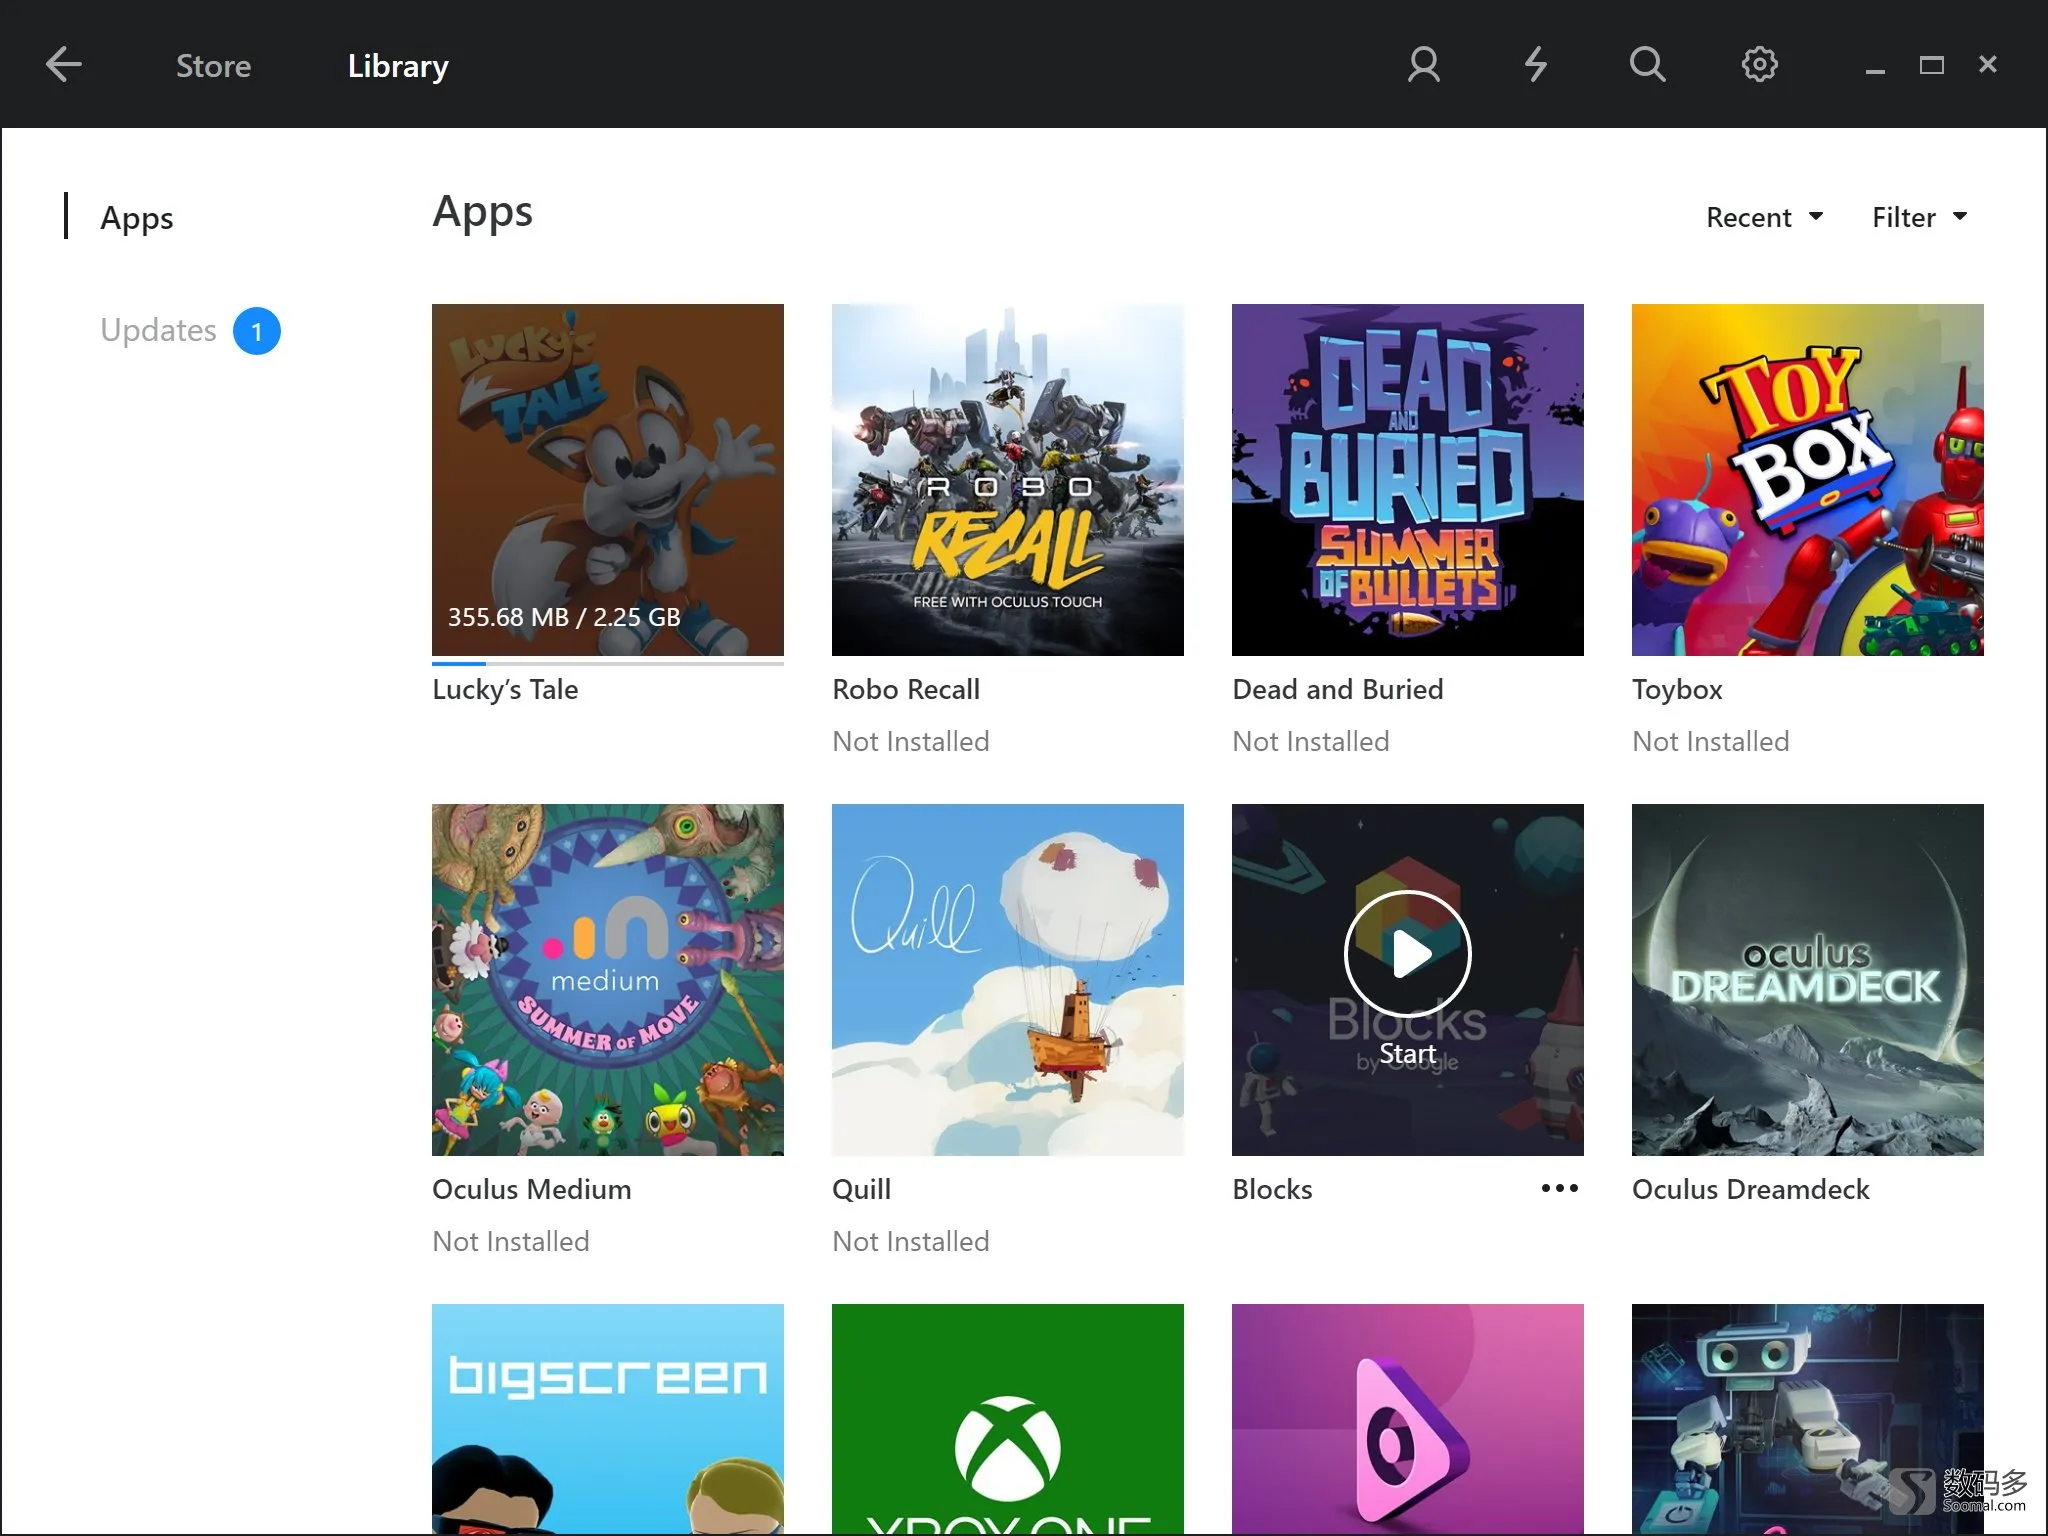Image resolution: width=2048 pixels, height=1536 pixels.
Task: Open Blocks three-dot options menu
Action: point(1560,1188)
